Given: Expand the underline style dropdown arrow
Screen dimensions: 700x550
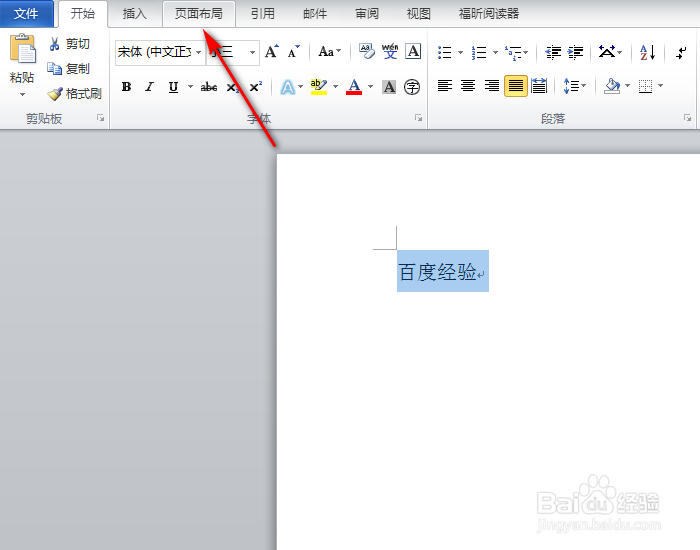Looking at the screenshot, I should 190,86.
